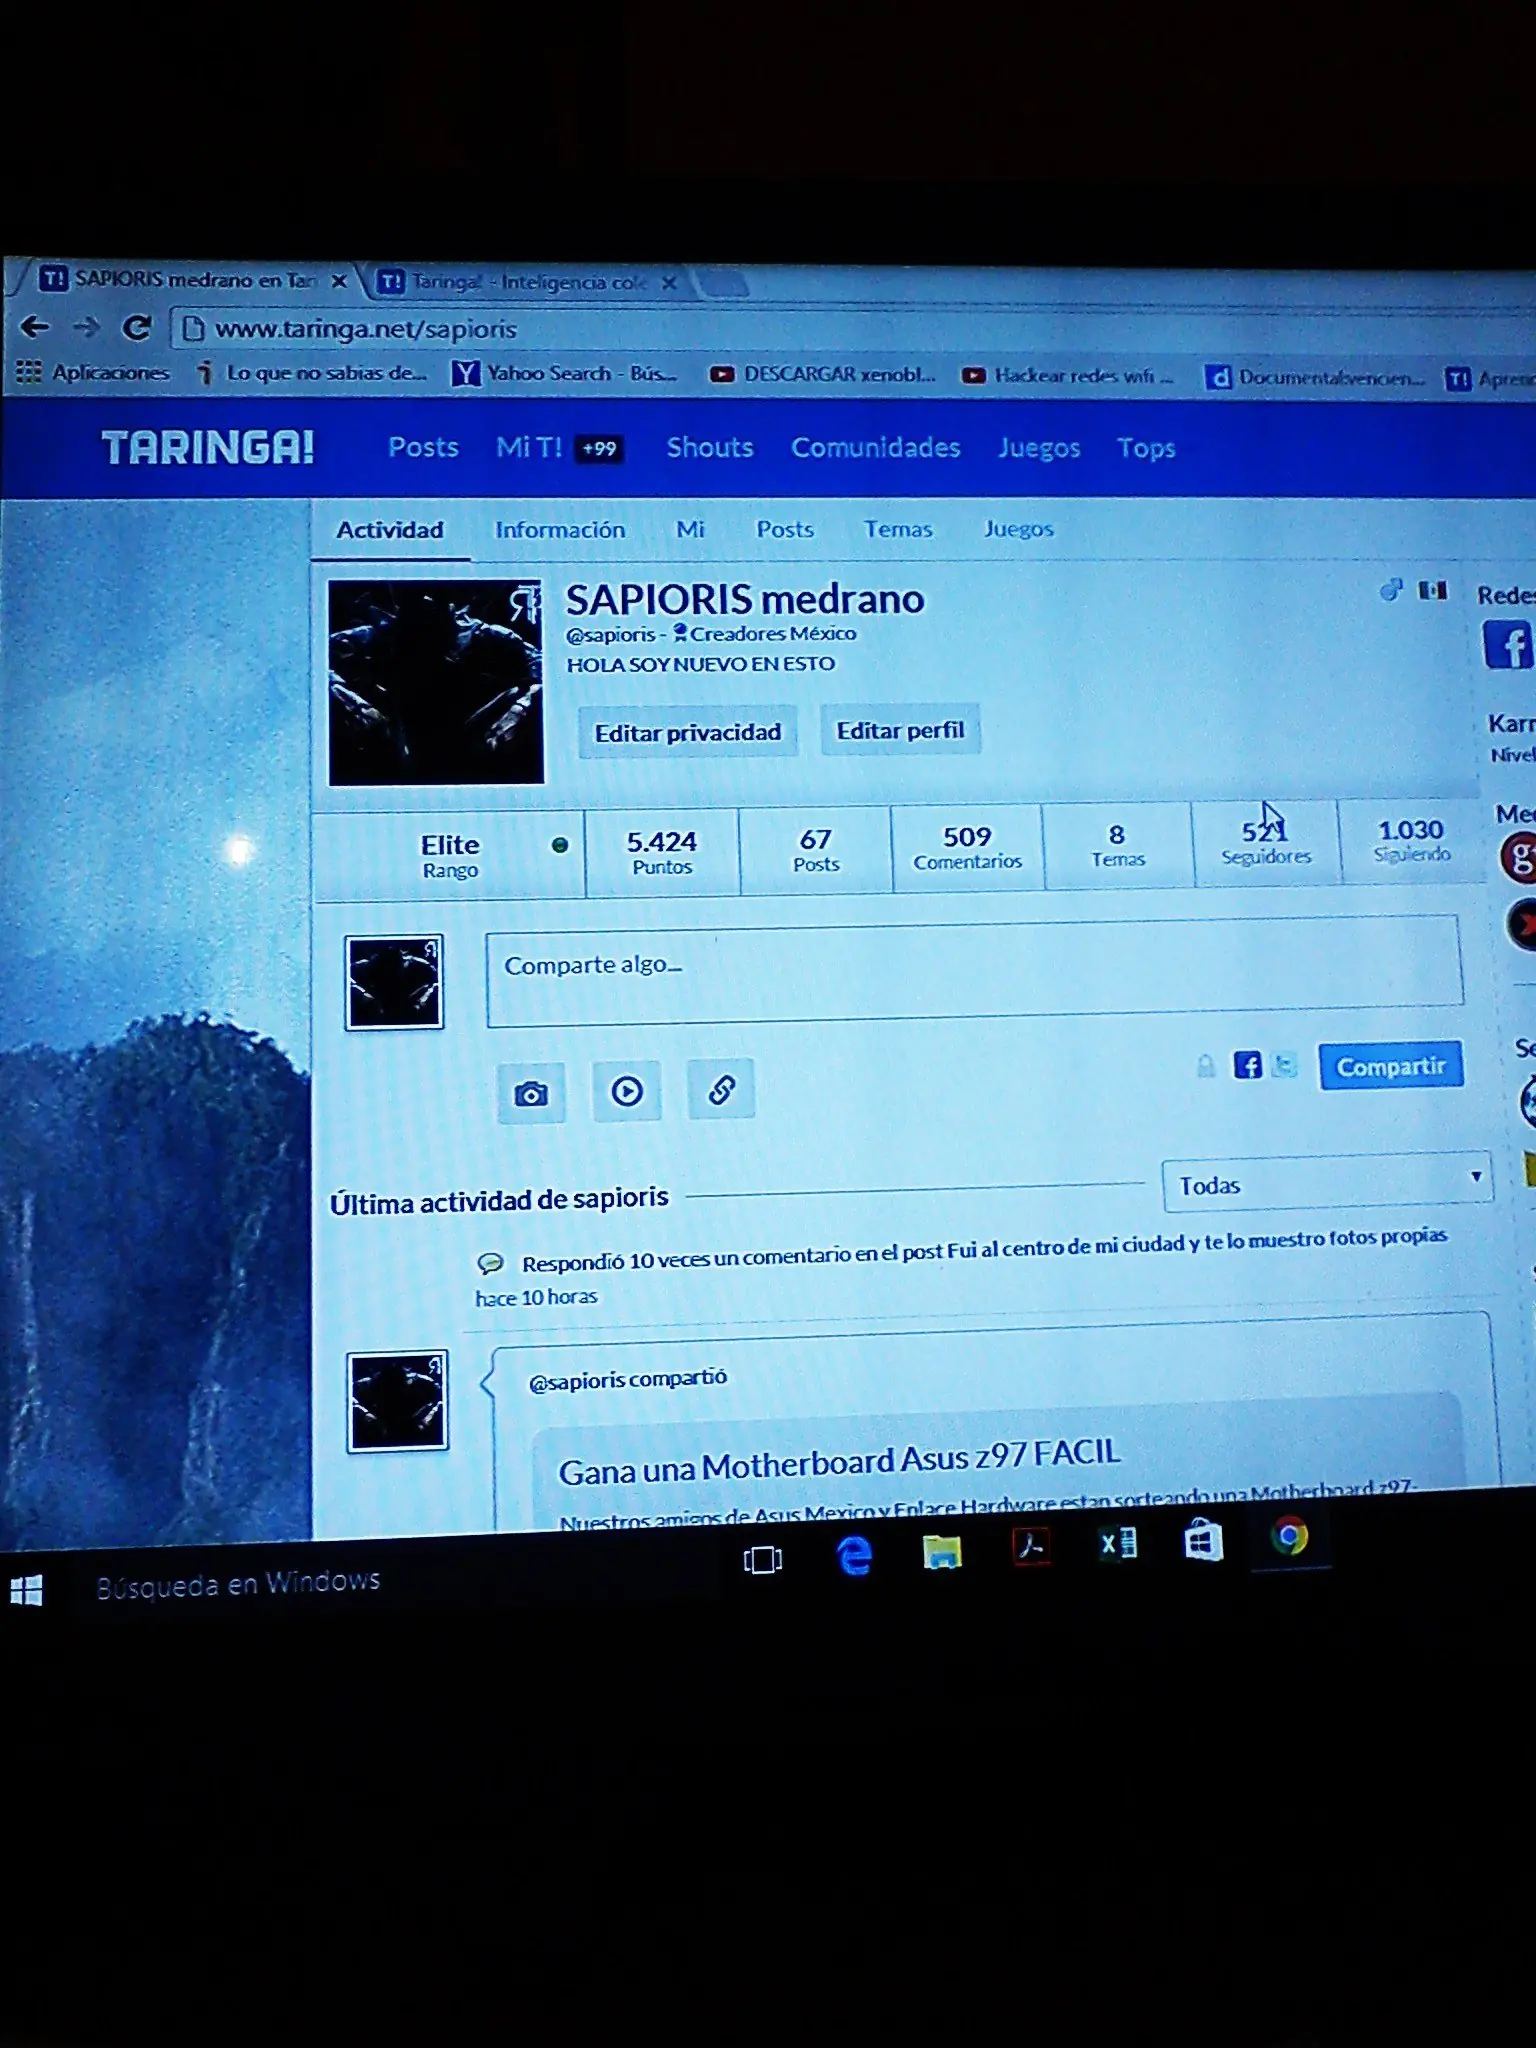Open the Gana una Motherboard Asus z97 FACIL post
Viewport: 1536px width, 2048px height.
[839, 1462]
